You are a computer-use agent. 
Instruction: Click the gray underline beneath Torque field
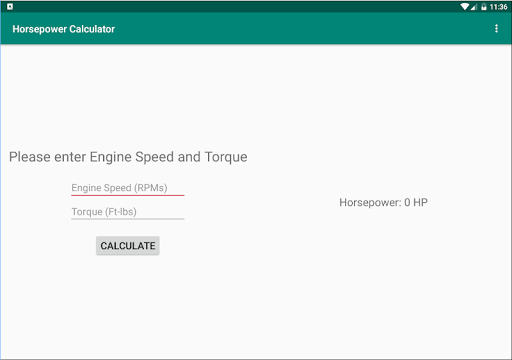[x=128, y=219]
